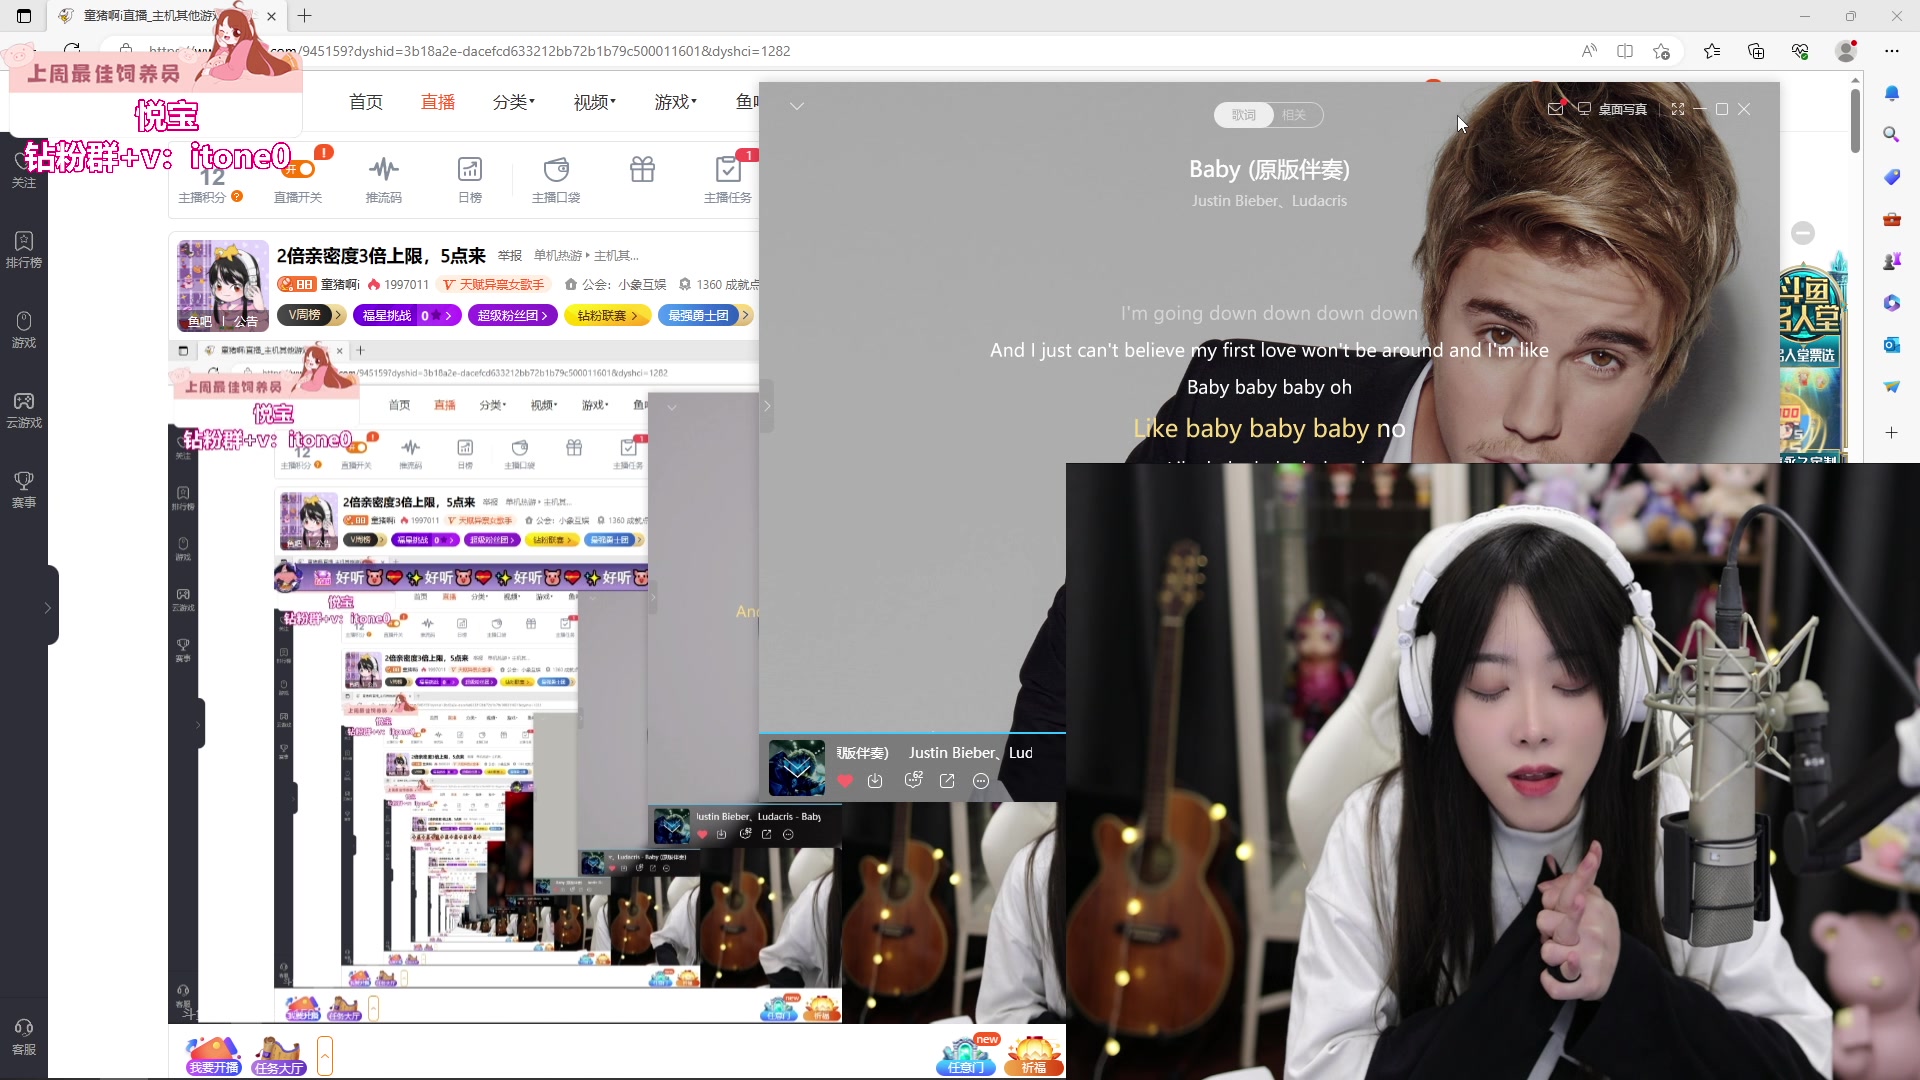Collapse the lyrics view with chevron
This screenshot has height=1080, width=1920.
[797, 106]
